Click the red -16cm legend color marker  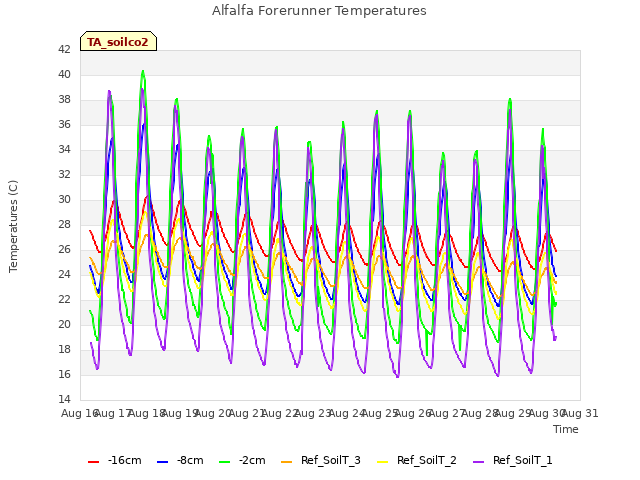[x=93, y=462]
